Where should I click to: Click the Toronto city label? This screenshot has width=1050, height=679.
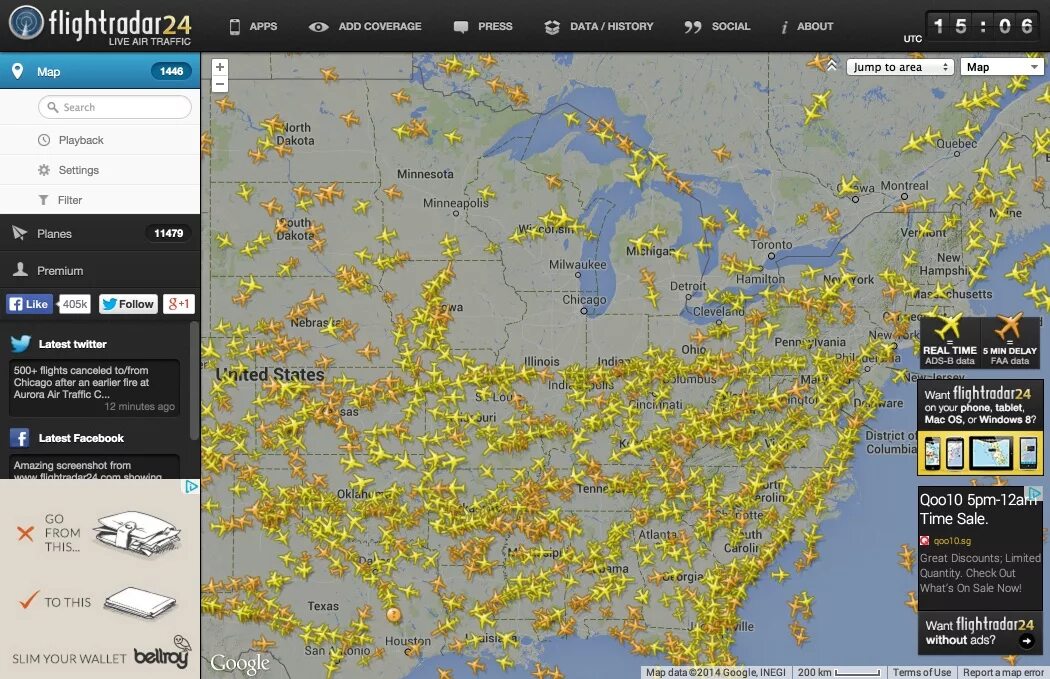(x=771, y=244)
